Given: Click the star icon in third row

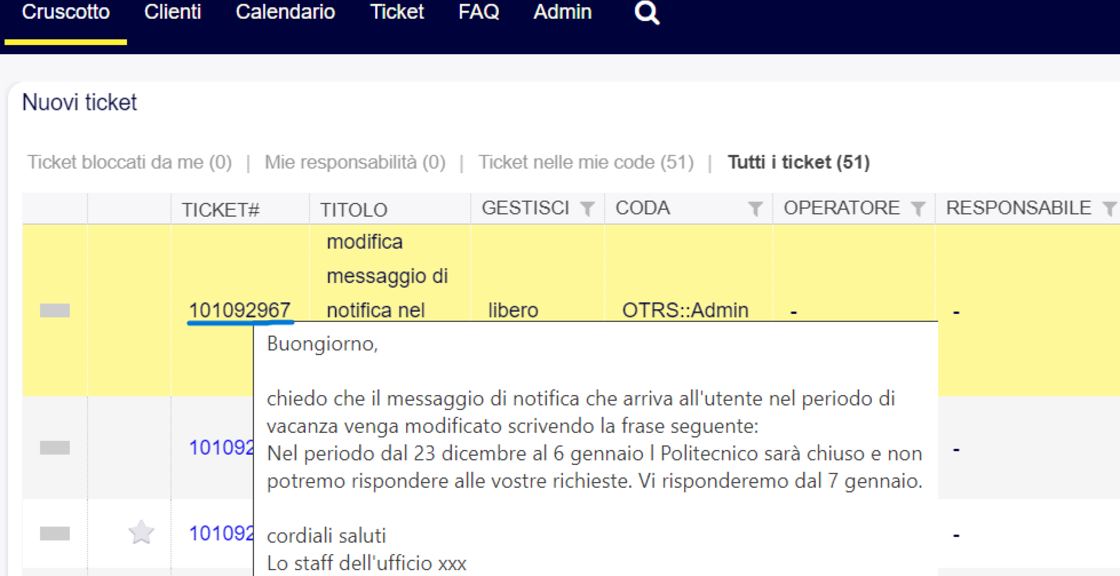Looking at the screenshot, I should tap(141, 533).
